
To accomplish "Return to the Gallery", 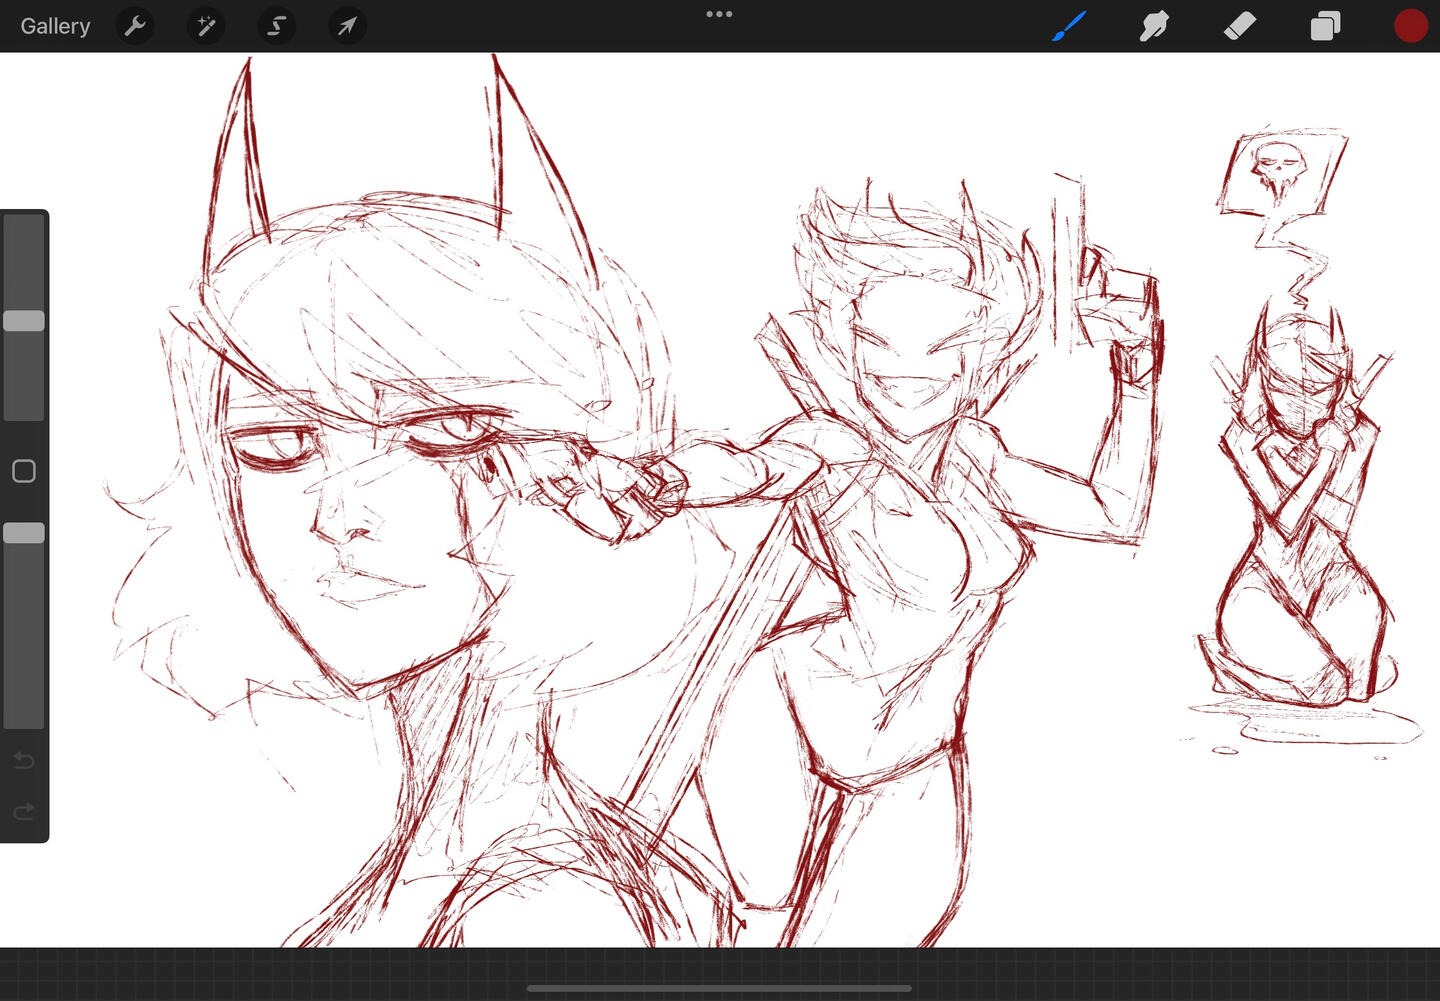I will [x=55, y=26].
